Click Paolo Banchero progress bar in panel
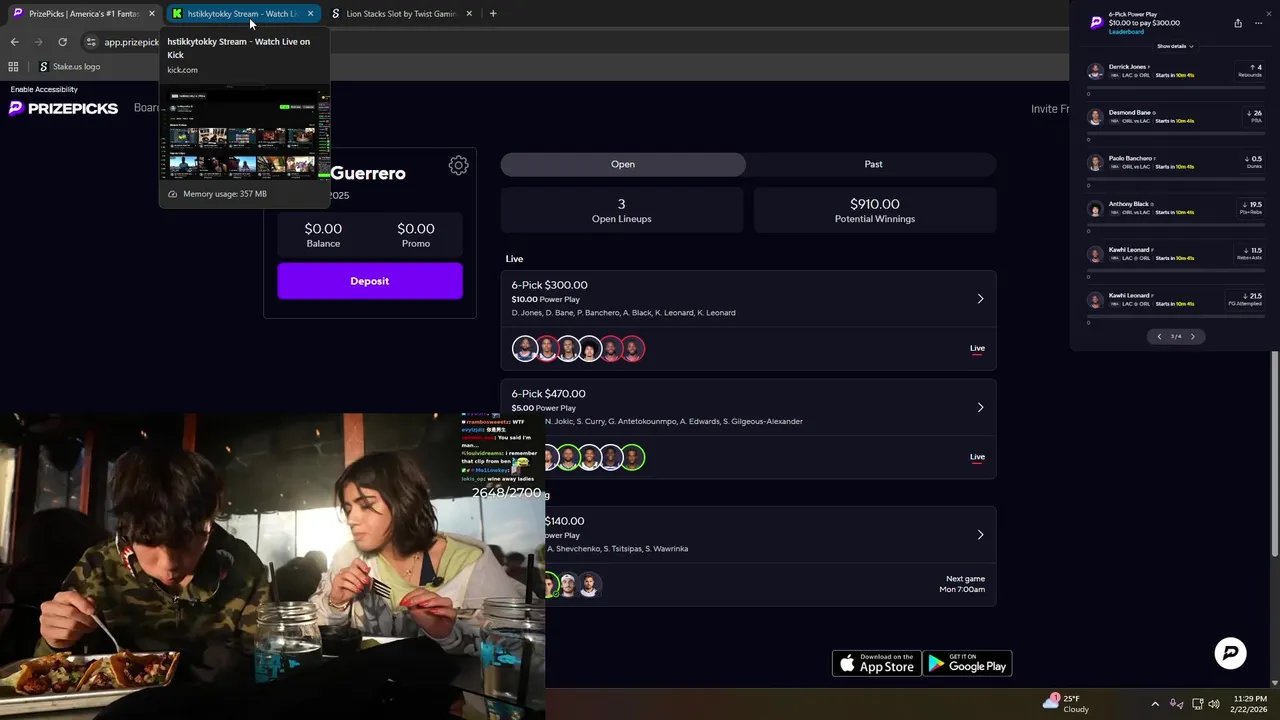This screenshot has height=720, width=1280. pos(1176,180)
